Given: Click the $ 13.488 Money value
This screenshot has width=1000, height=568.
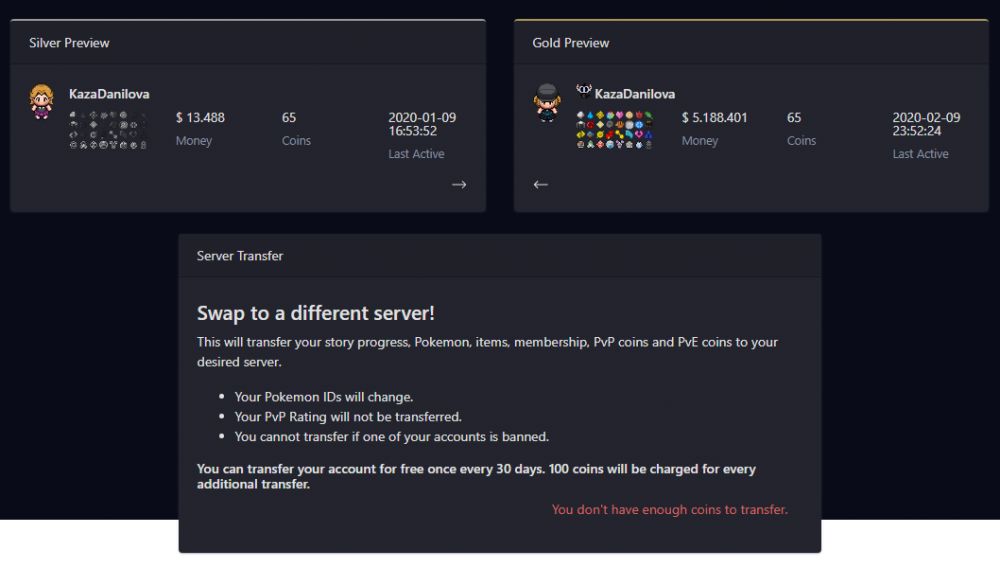Looking at the screenshot, I should [200, 118].
